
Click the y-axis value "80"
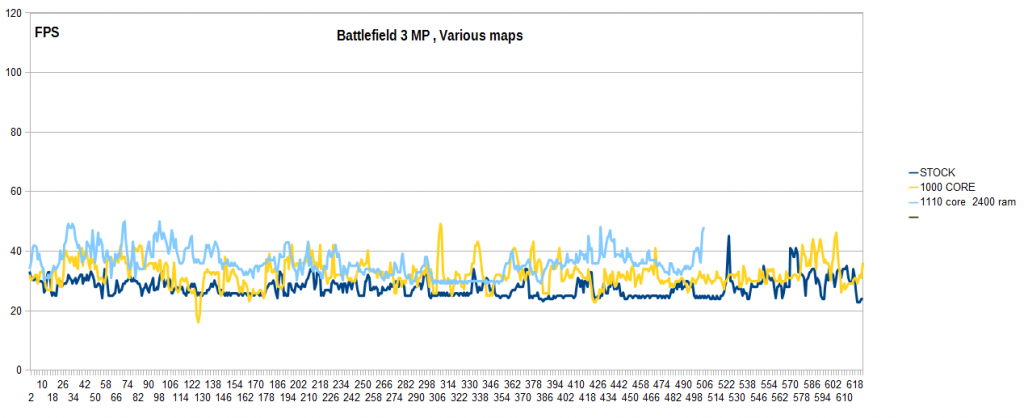point(14,133)
